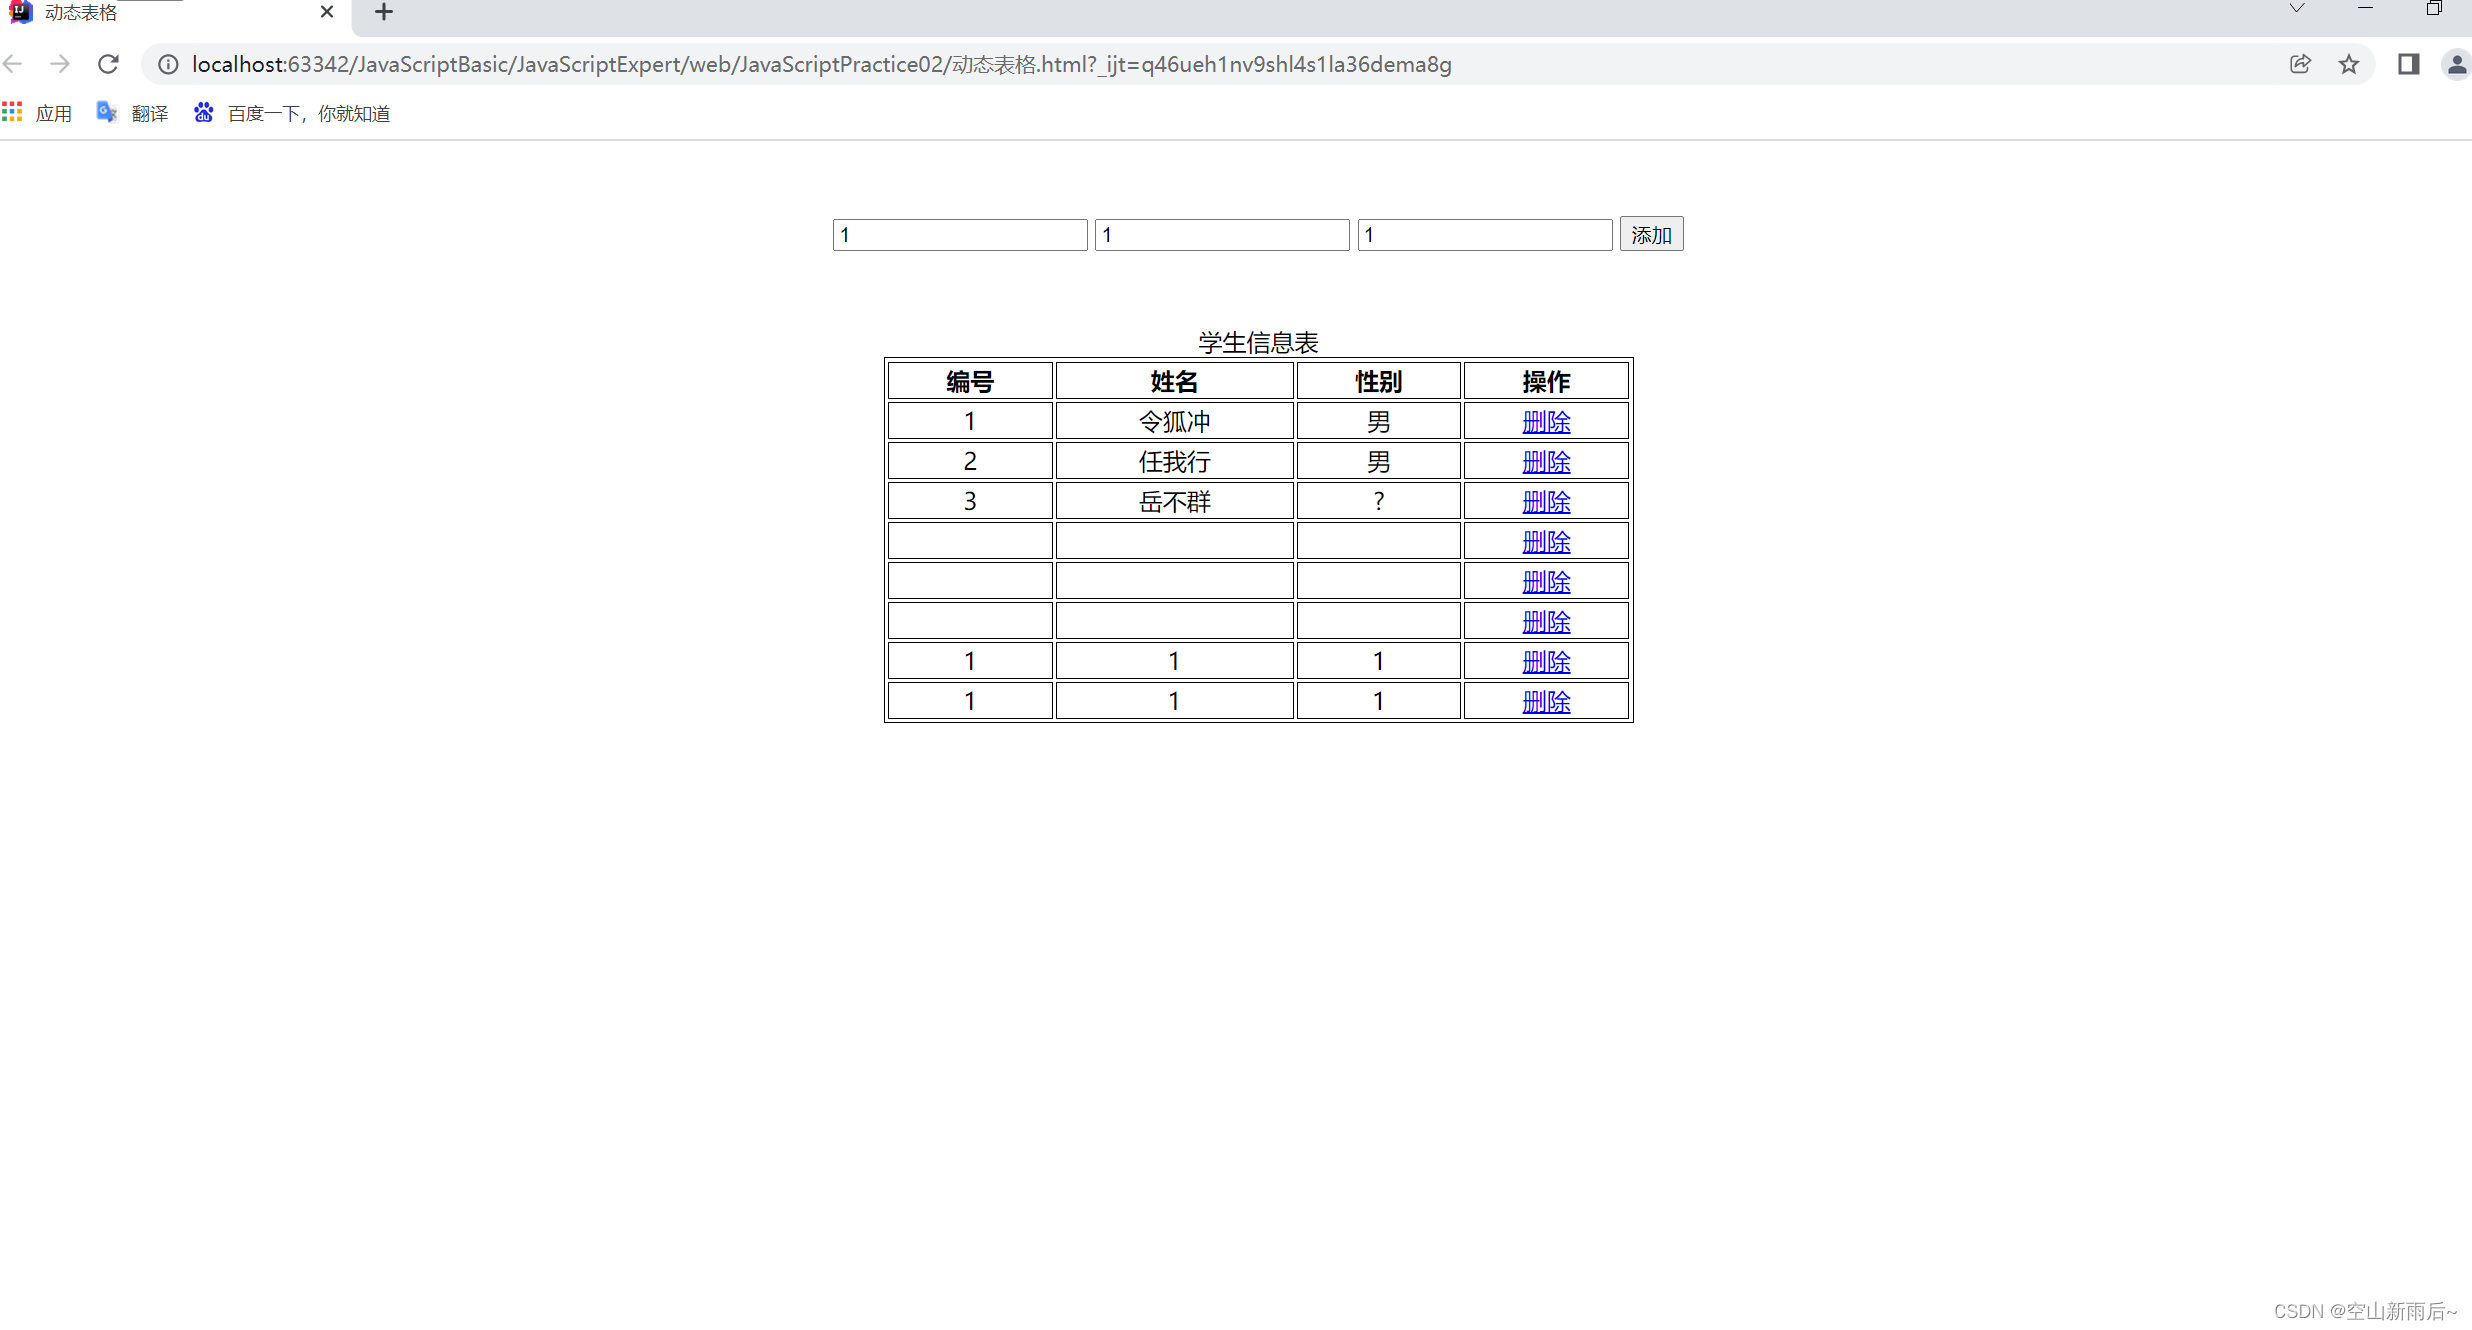Focus the first input field
Viewport: 2472px width, 1330px height.
click(959, 235)
